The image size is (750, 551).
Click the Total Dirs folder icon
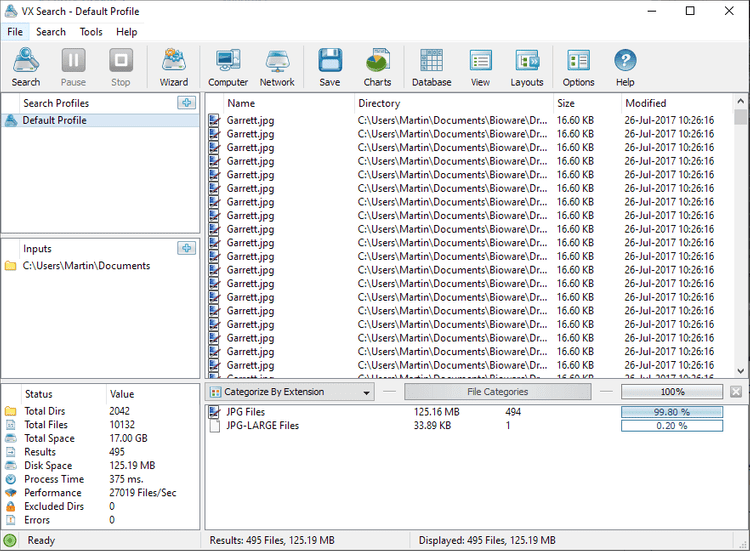[11, 411]
